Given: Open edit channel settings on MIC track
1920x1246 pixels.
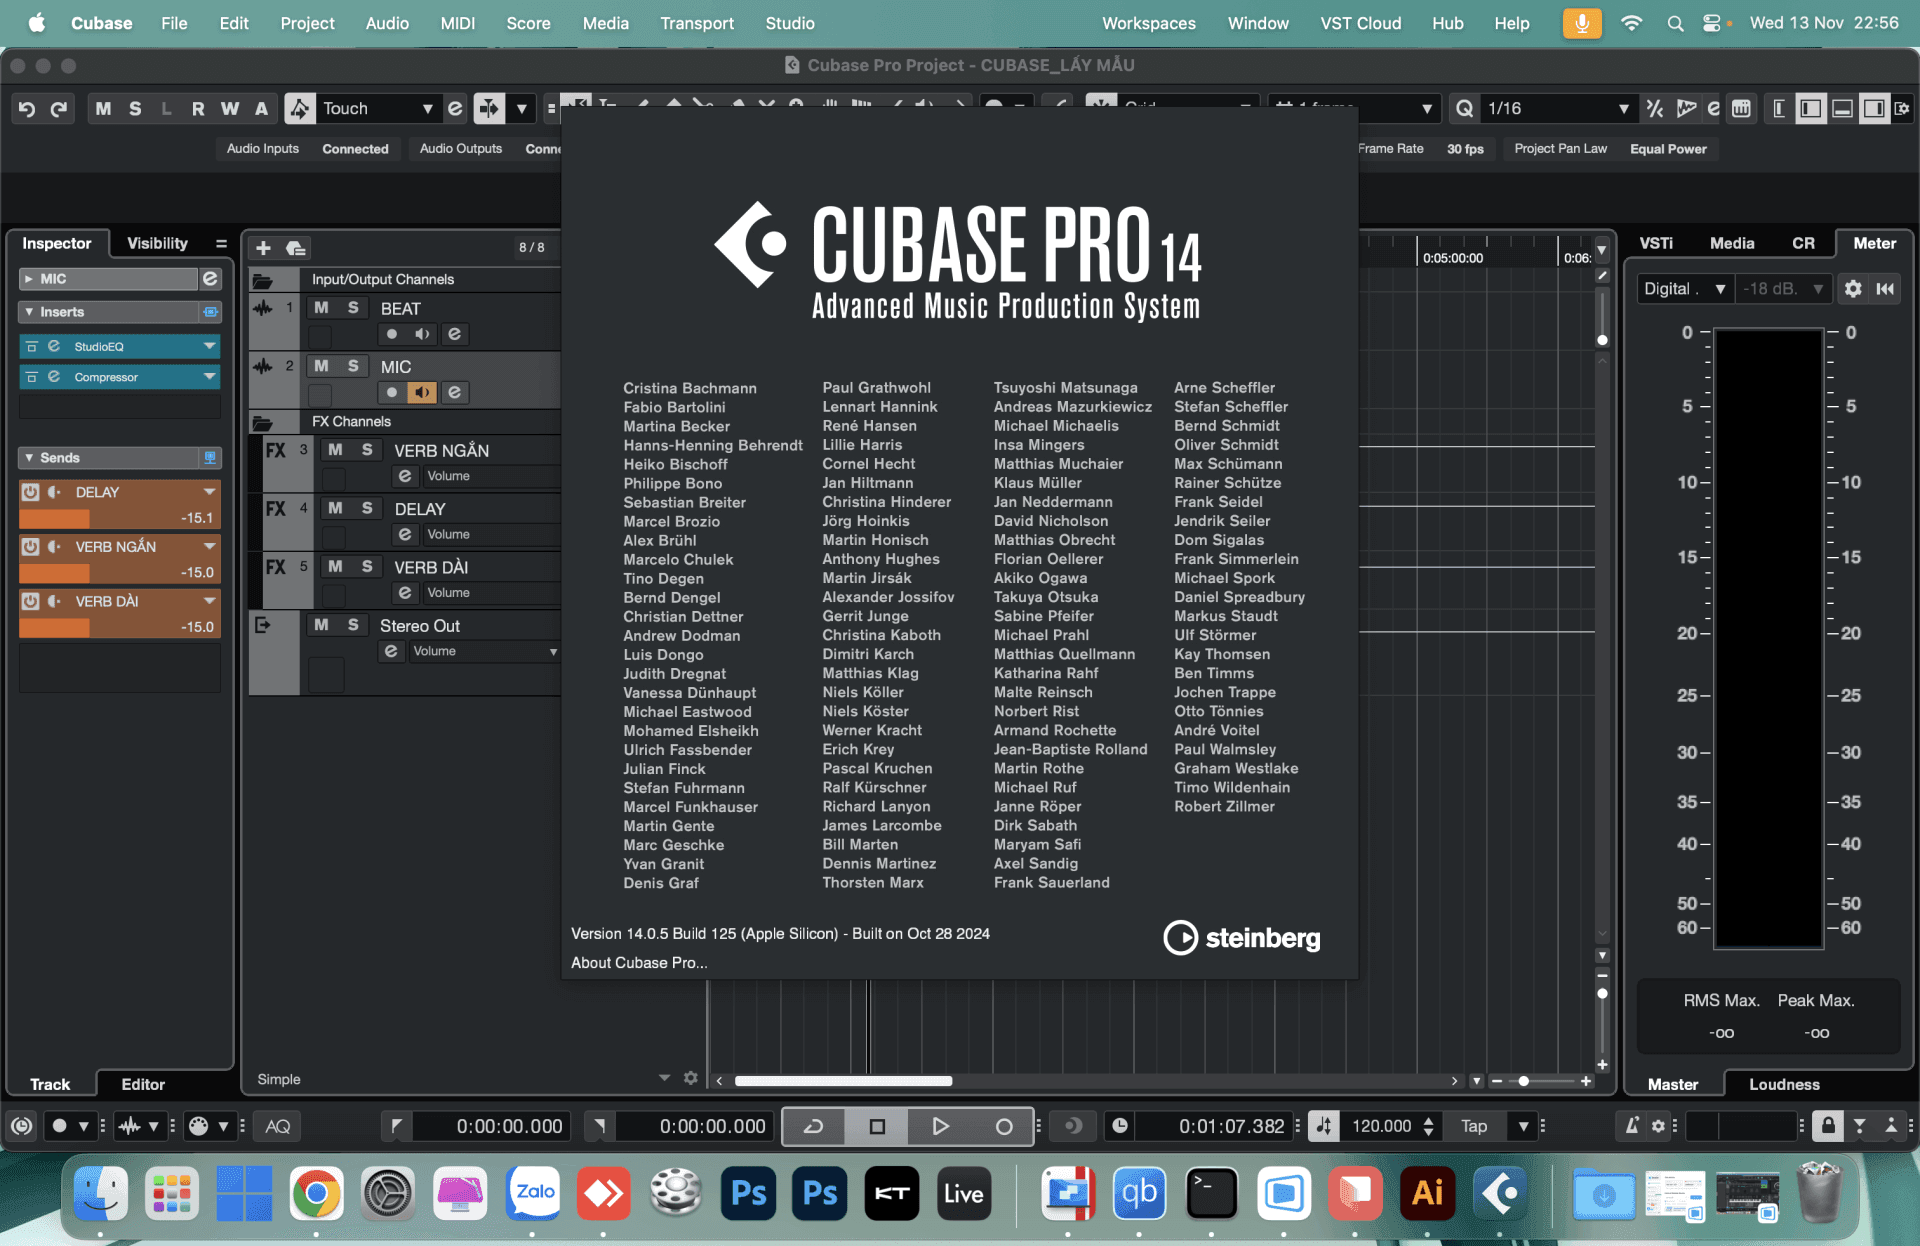Looking at the screenshot, I should coord(454,392).
